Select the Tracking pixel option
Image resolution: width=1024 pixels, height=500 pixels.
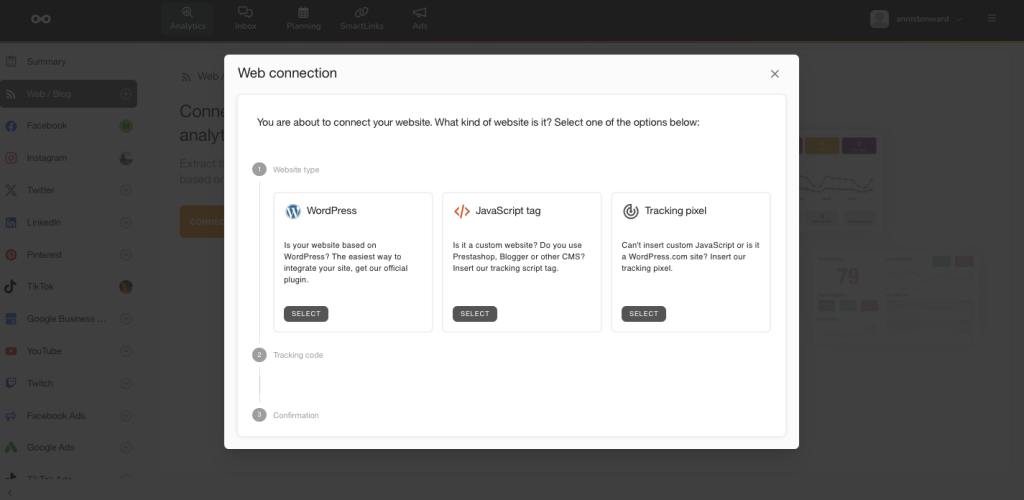coord(643,314)
